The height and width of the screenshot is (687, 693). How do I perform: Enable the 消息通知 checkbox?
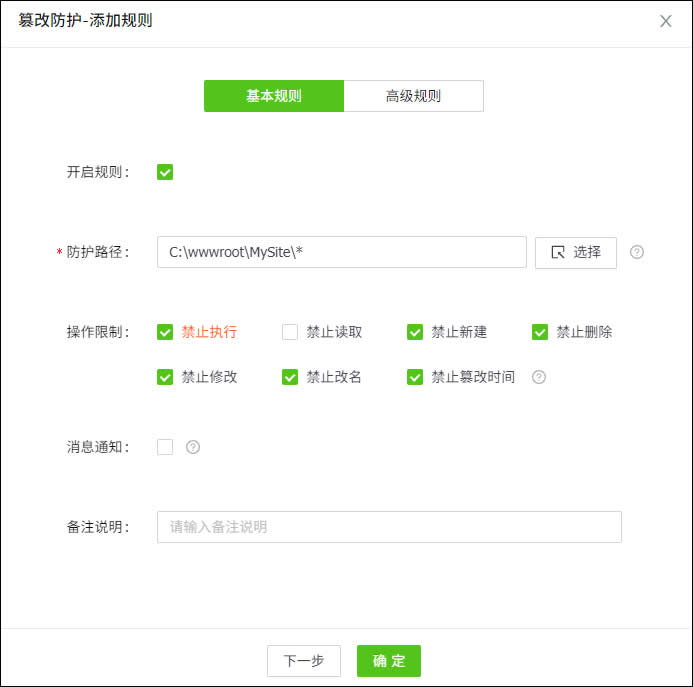click(165, 447)
